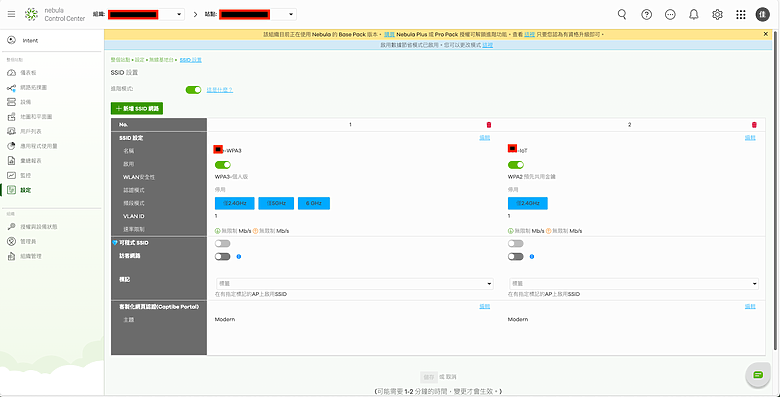This screenshot has width=780, height=397.
Task: Open 監控 in the sidebar
Action: click(x=25, y=176)
